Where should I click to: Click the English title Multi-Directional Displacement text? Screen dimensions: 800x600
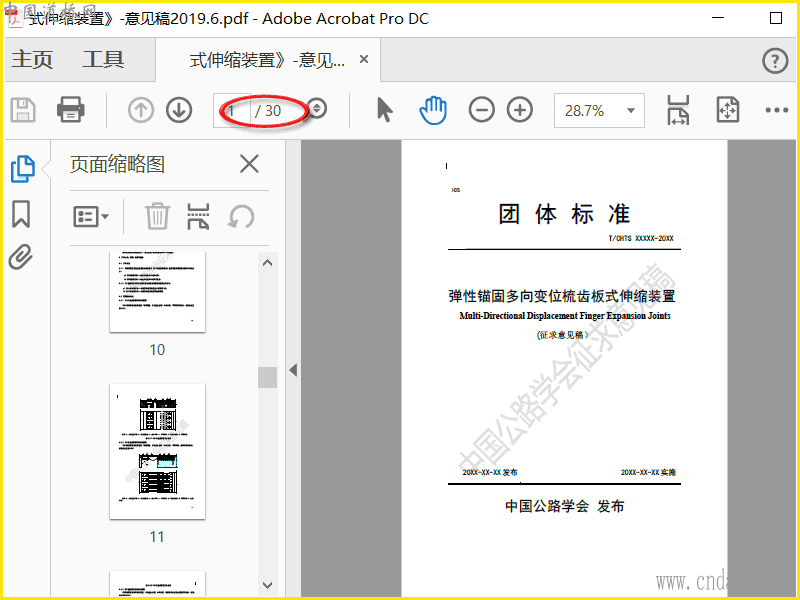click(x=564, y=316)
